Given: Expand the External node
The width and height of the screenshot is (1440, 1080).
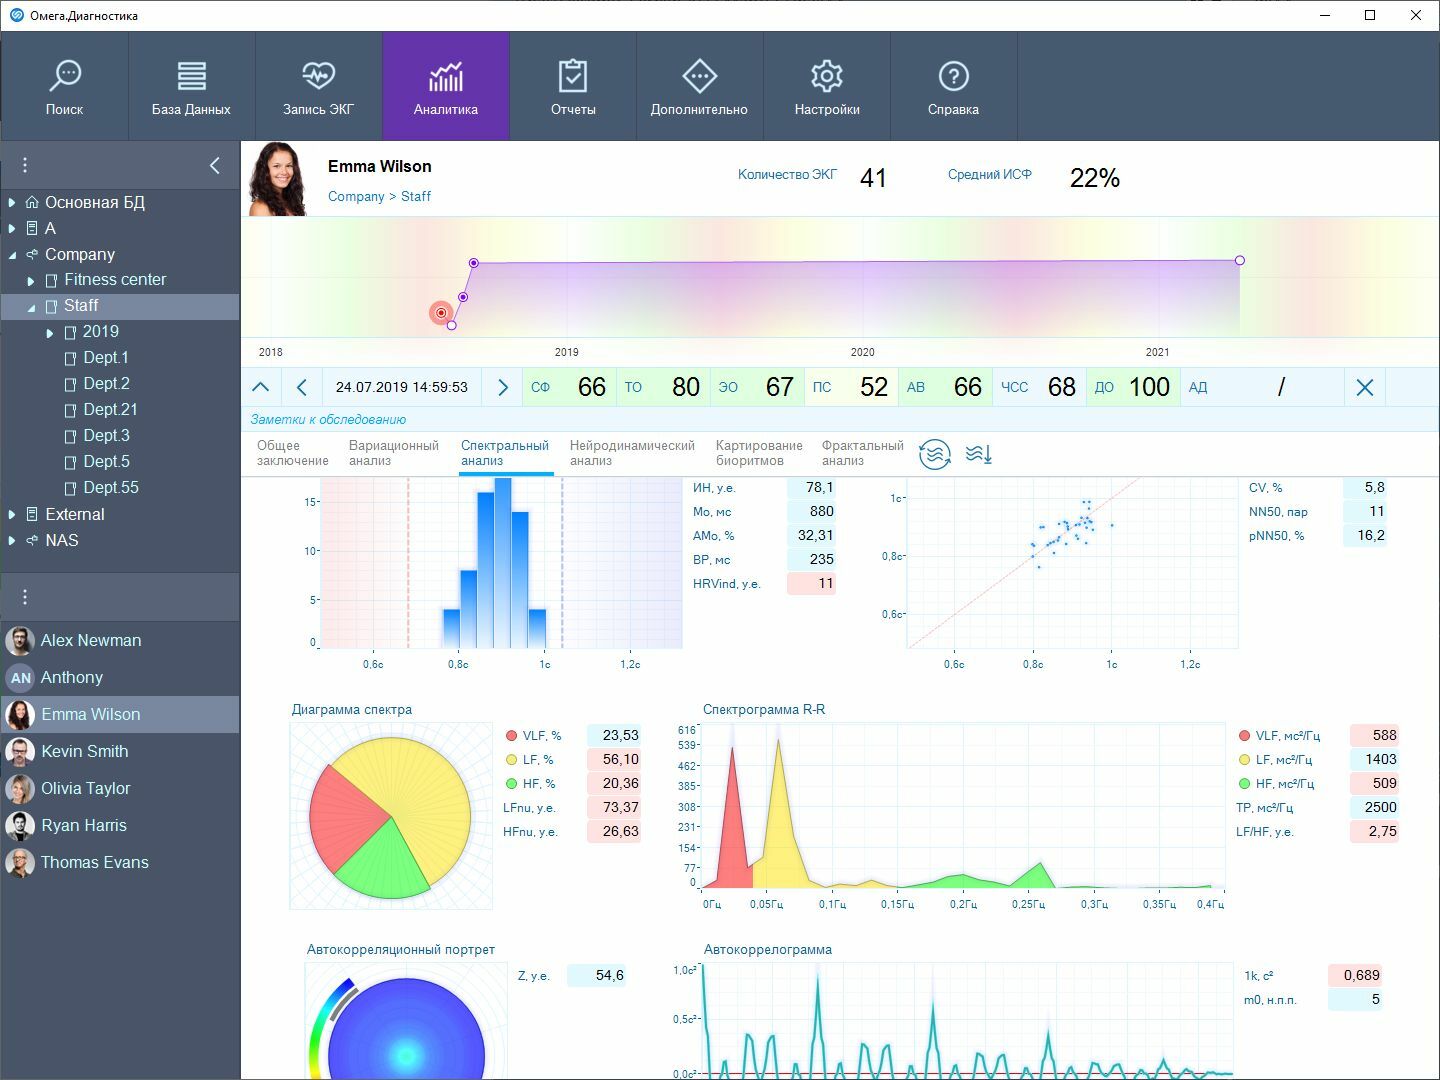Looking at the screenshot, I should pyautogui.click(x=12, y=514).
